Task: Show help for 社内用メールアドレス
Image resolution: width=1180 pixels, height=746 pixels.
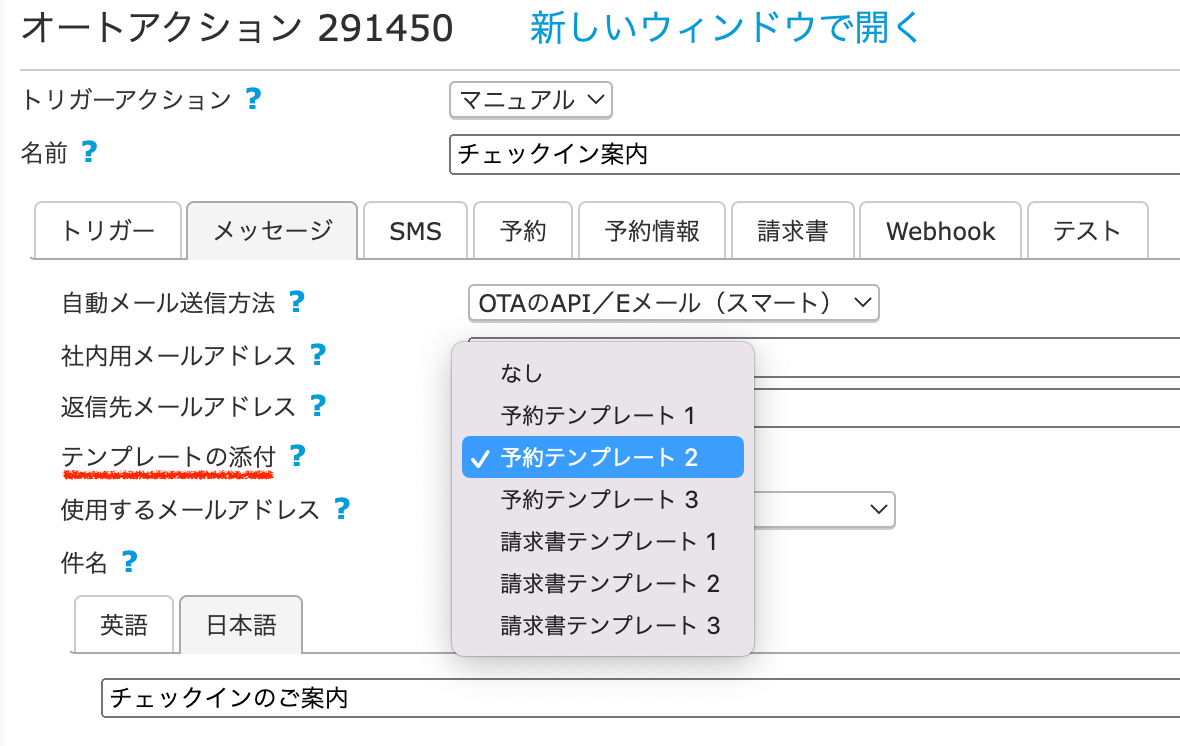Action: (318, 354)
